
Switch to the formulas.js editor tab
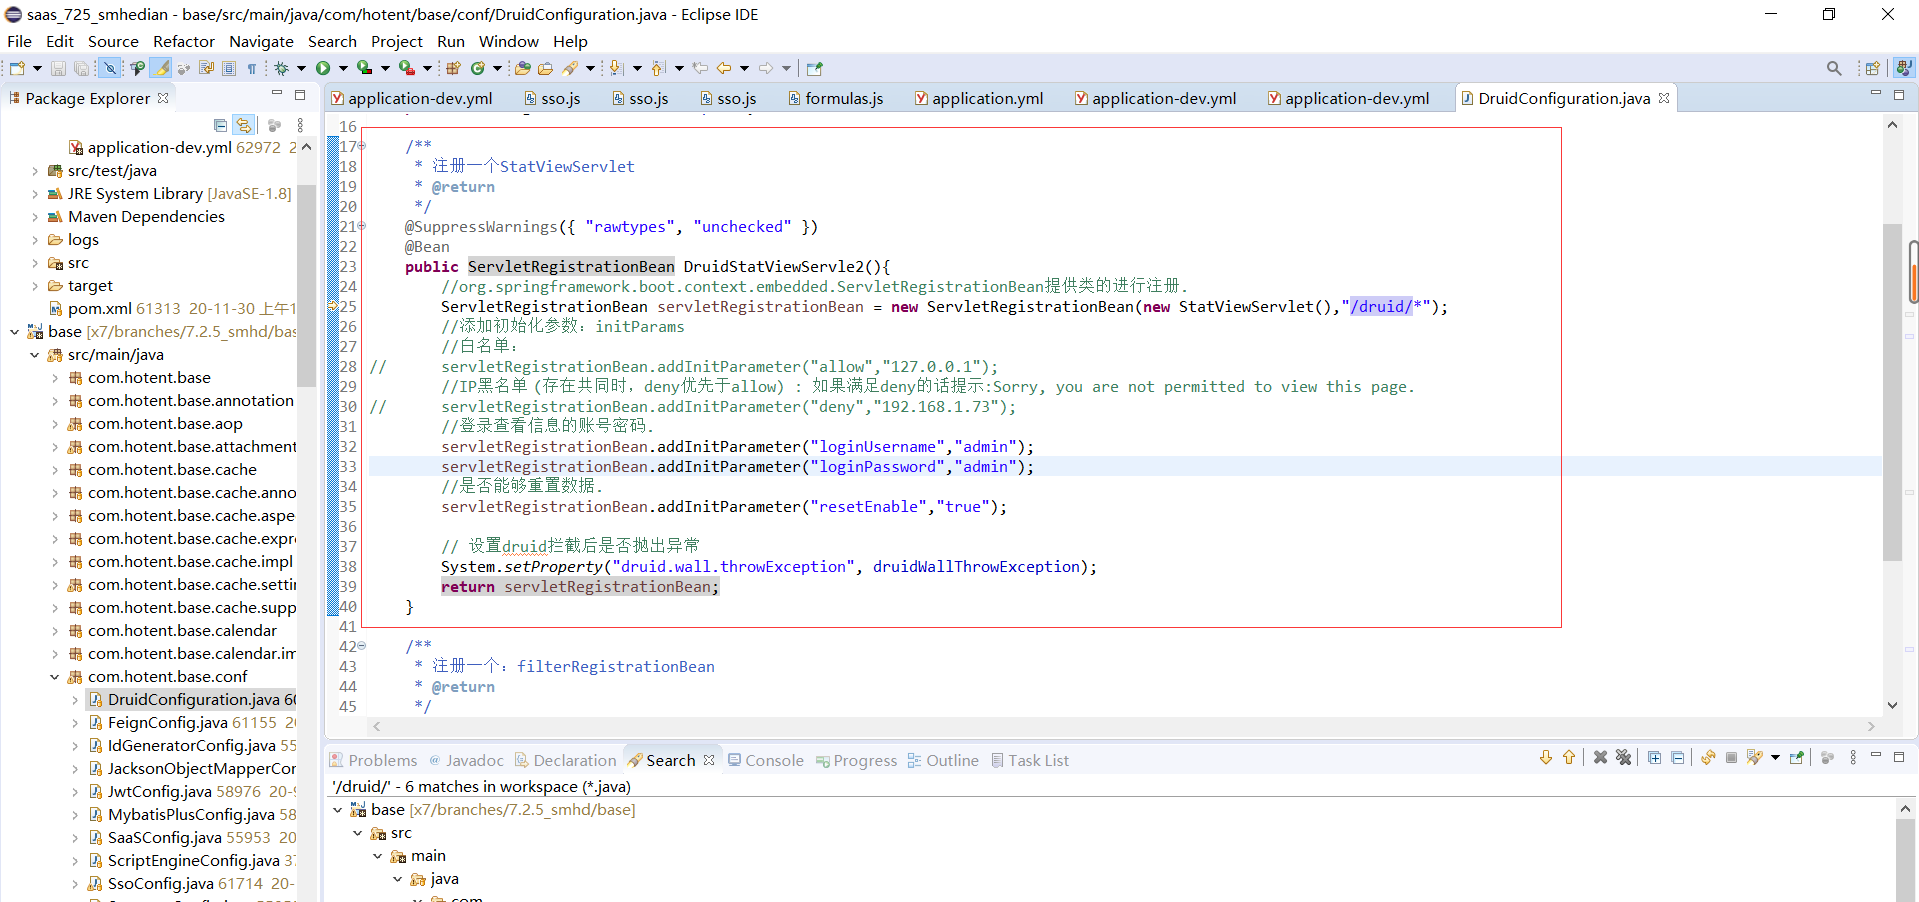(843, 98)
